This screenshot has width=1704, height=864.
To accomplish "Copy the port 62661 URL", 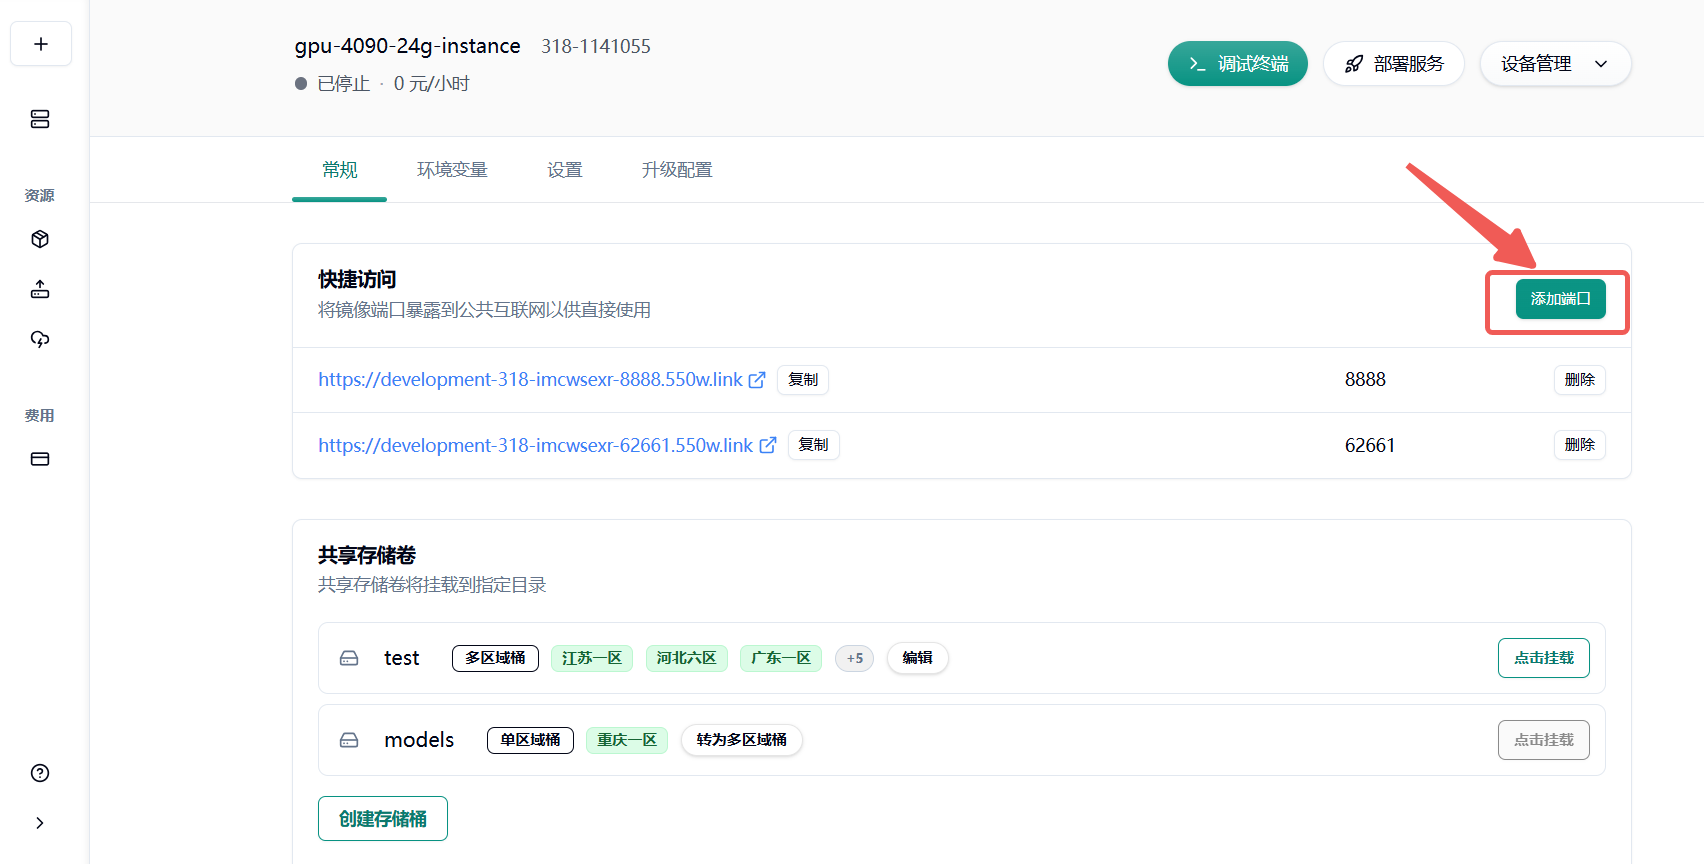I will click(813, 445).
